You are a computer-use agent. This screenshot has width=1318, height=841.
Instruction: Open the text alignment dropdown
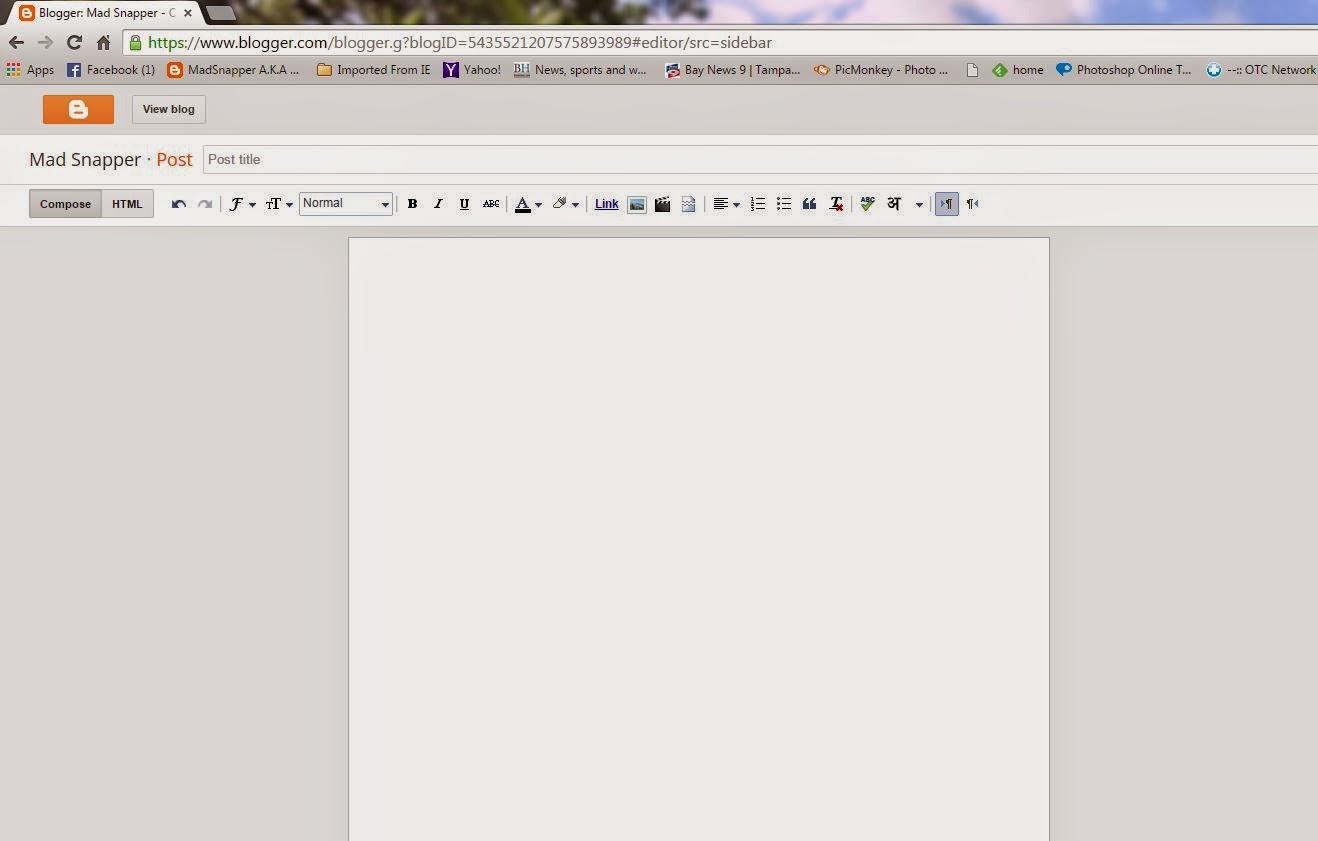pyautogui.click(x=726, y=204)
